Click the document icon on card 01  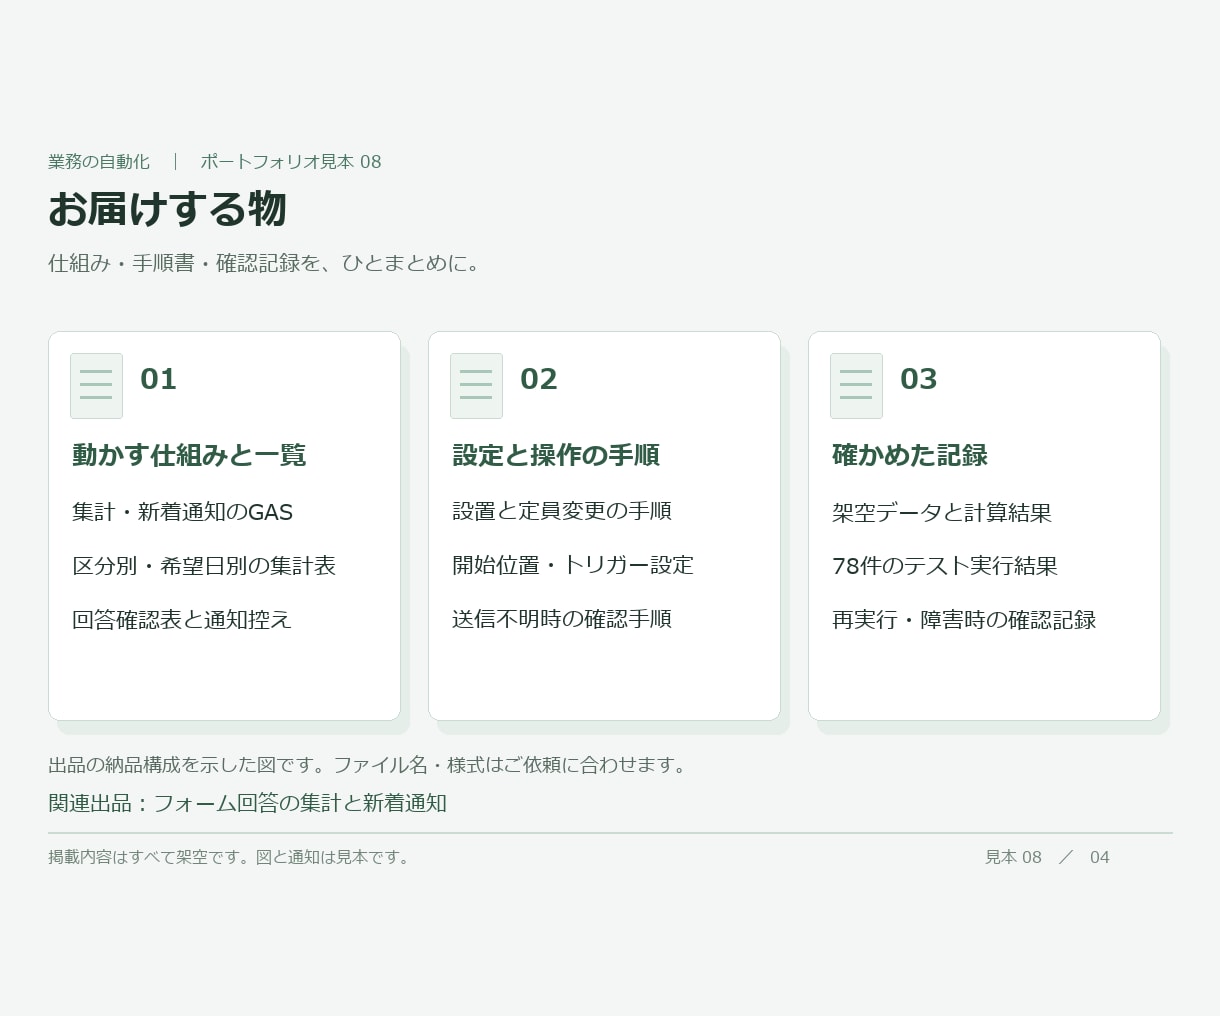tap(96, 385)
